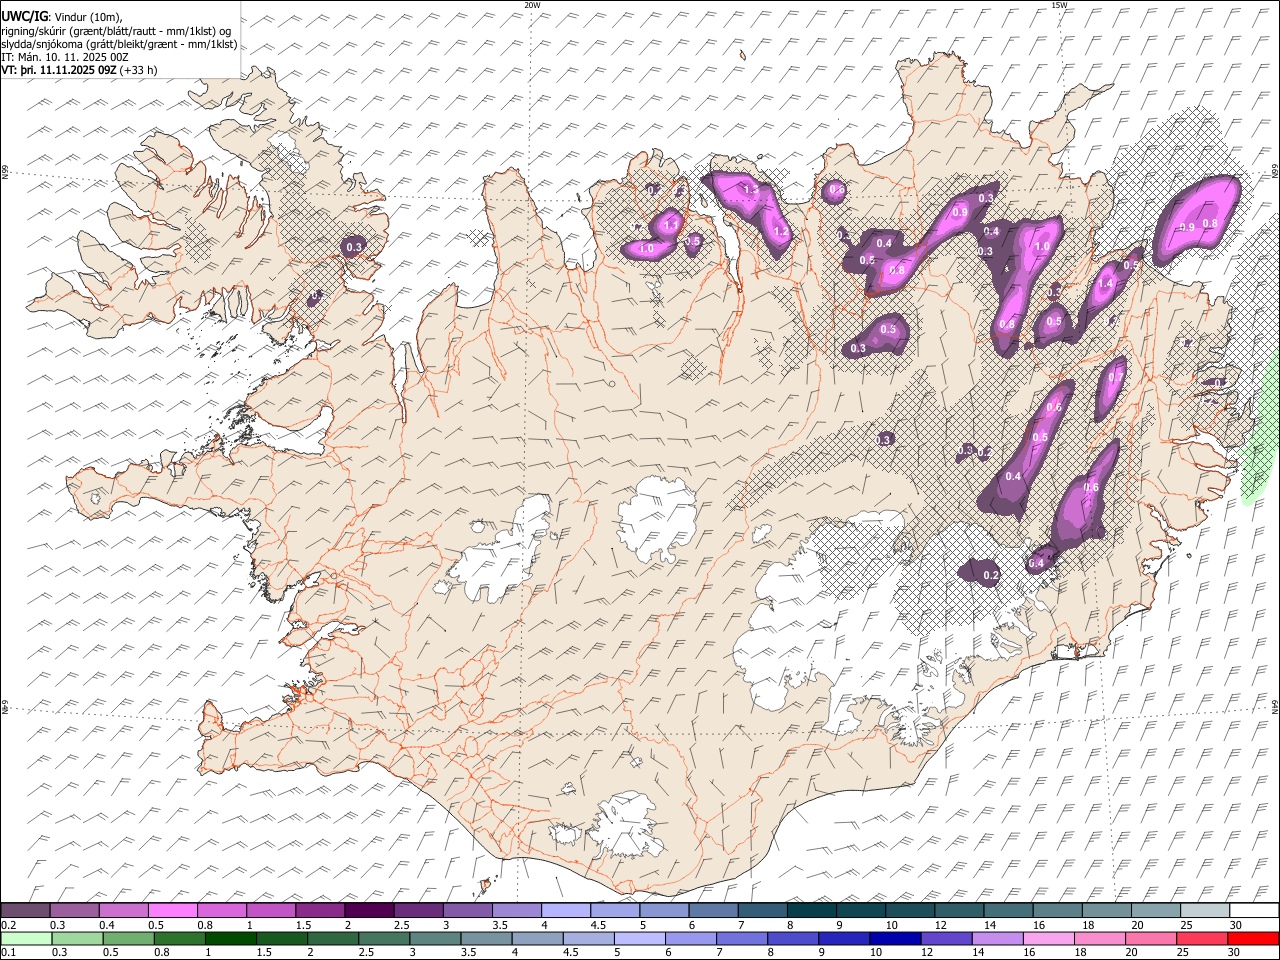Click the '1.4' snowfall value on map
The width and height of the screenshot is (1280, 960).
pyautogui.click(x=1105, y=284)
